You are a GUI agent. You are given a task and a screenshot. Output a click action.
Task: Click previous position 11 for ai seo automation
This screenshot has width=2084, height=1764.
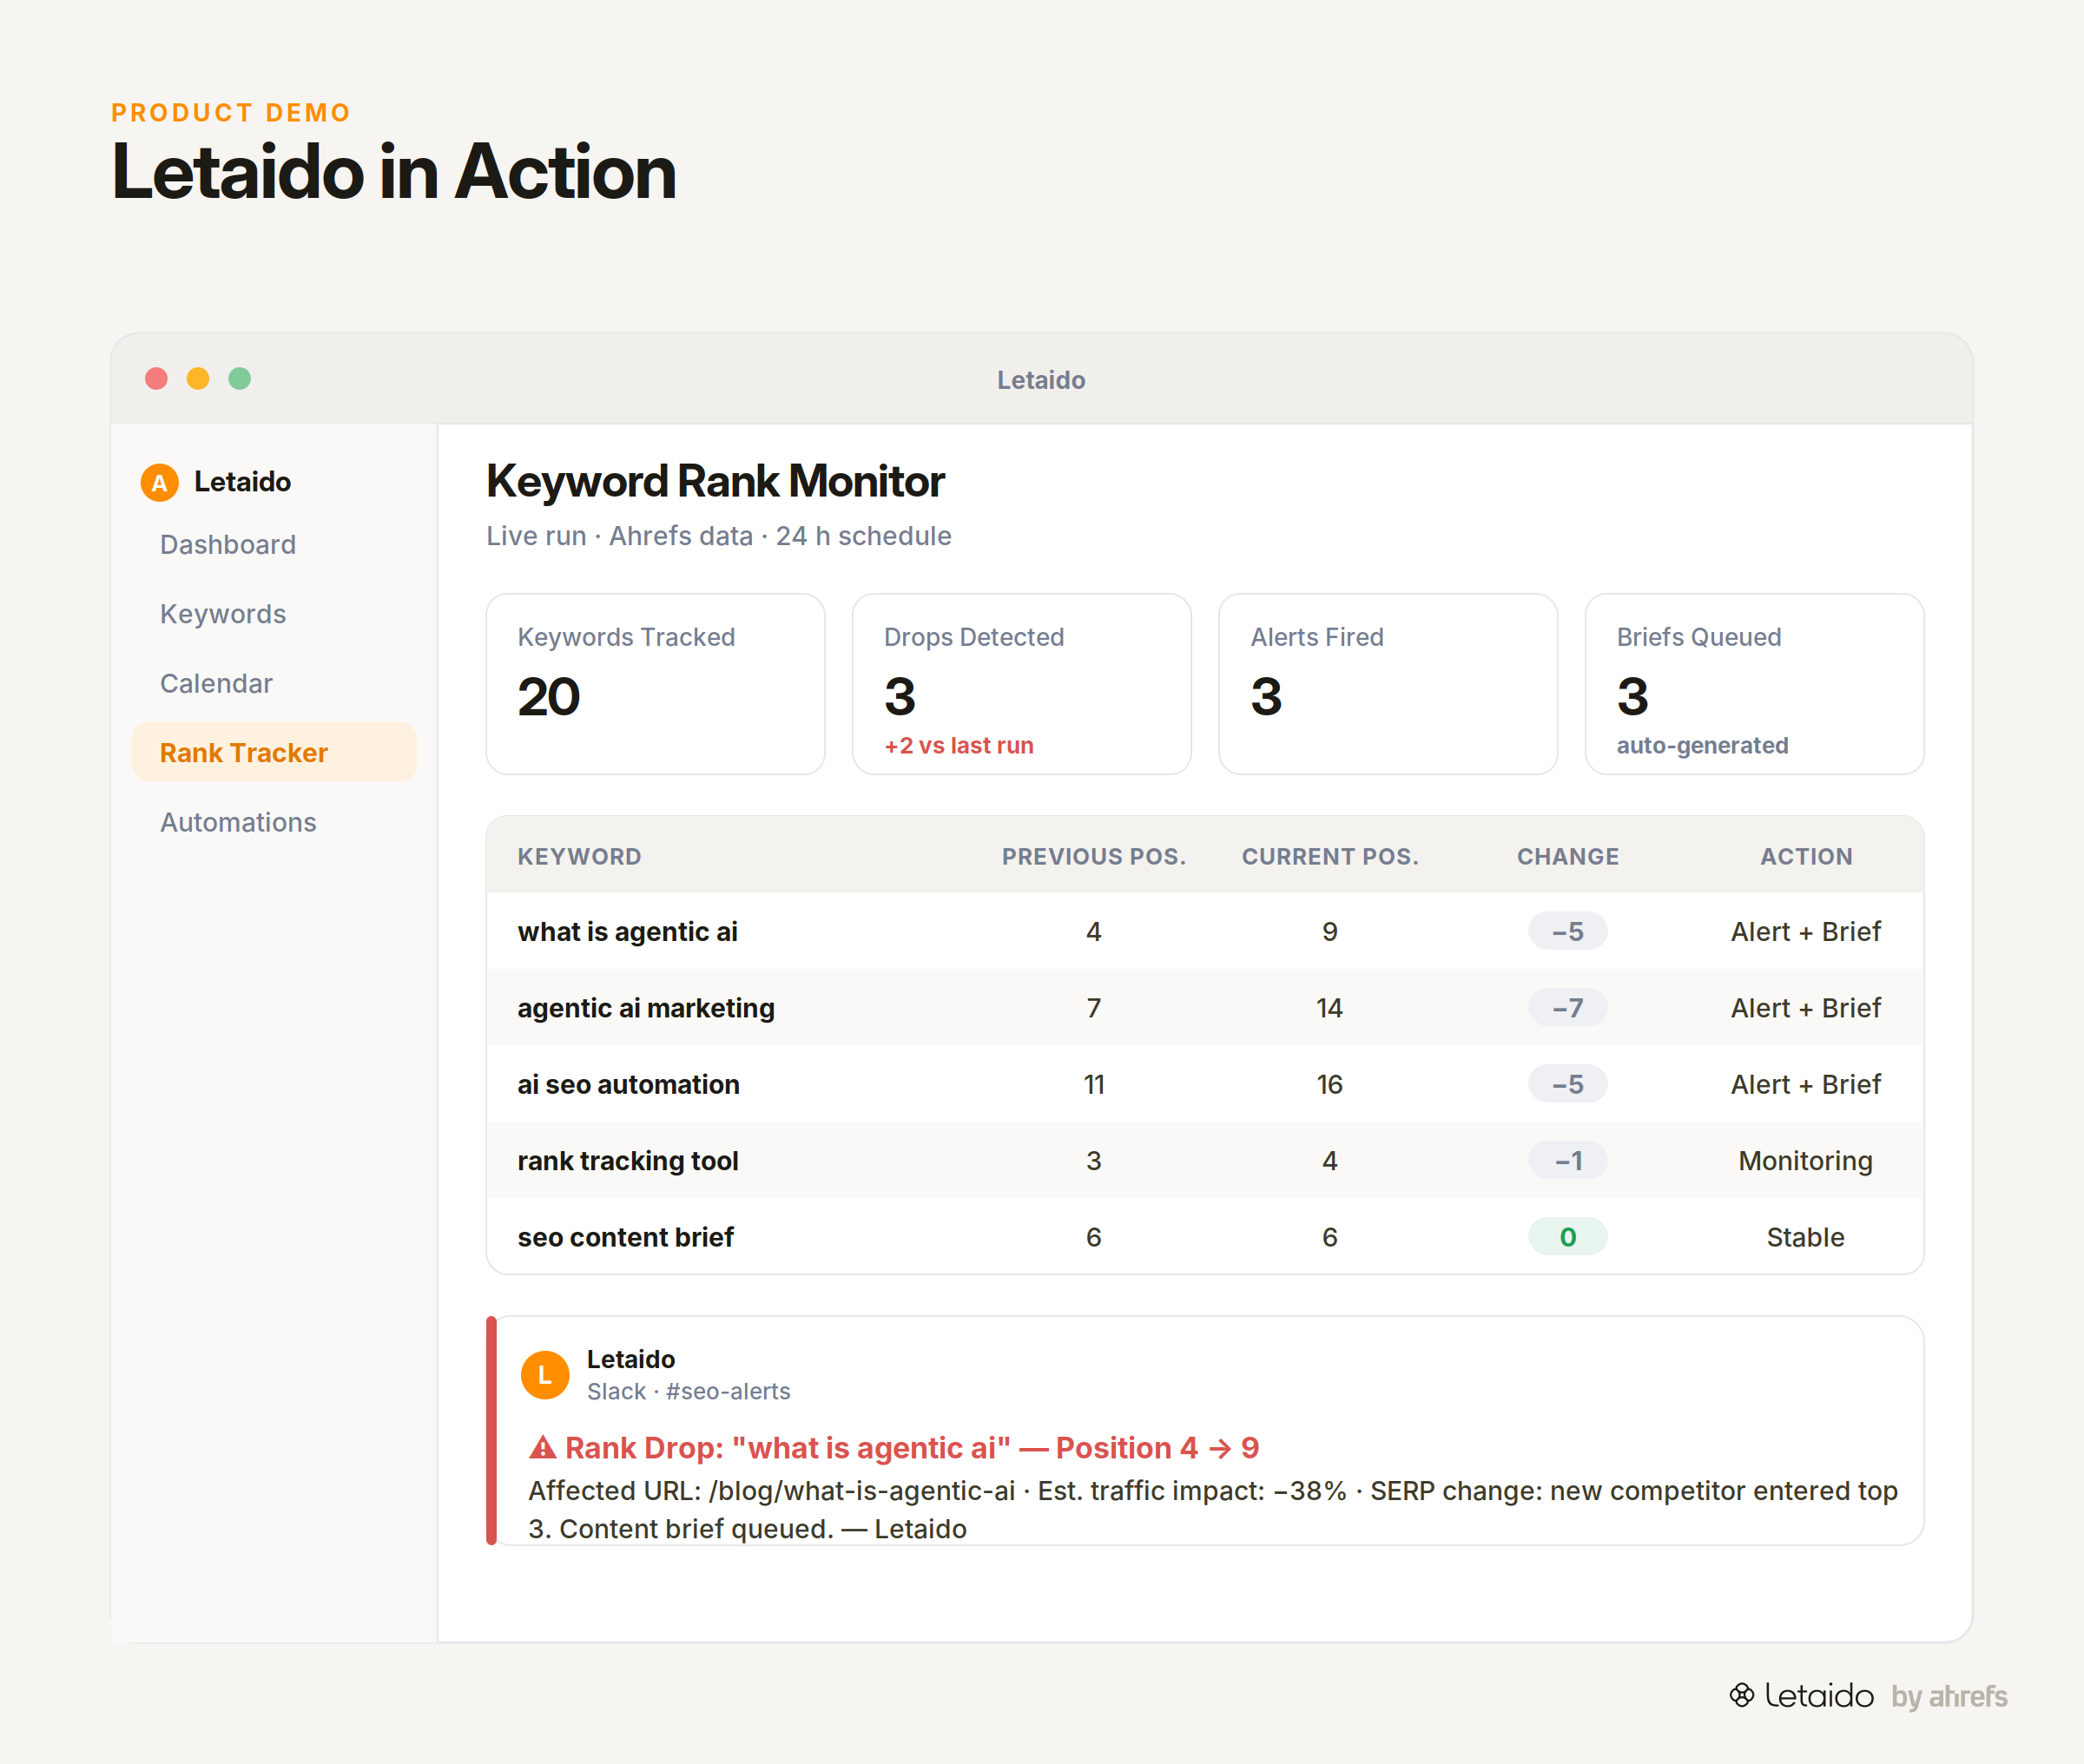(1094, 1084)
